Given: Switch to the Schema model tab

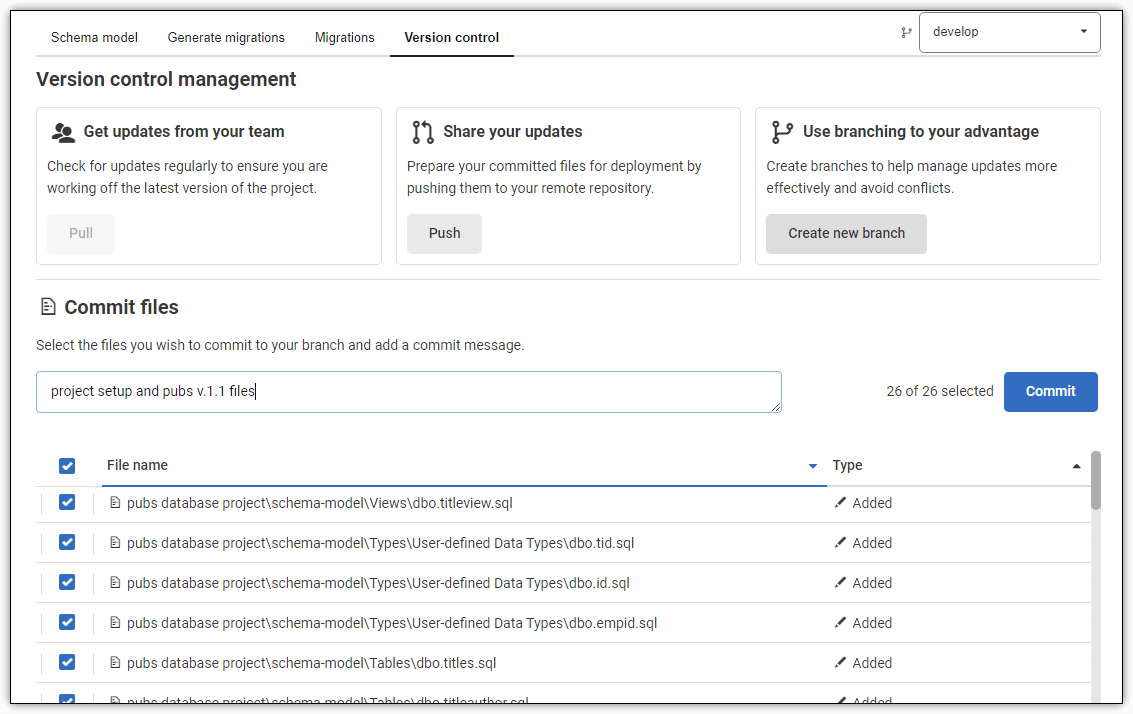Looking at the screenshot, I should coord(94,37).
